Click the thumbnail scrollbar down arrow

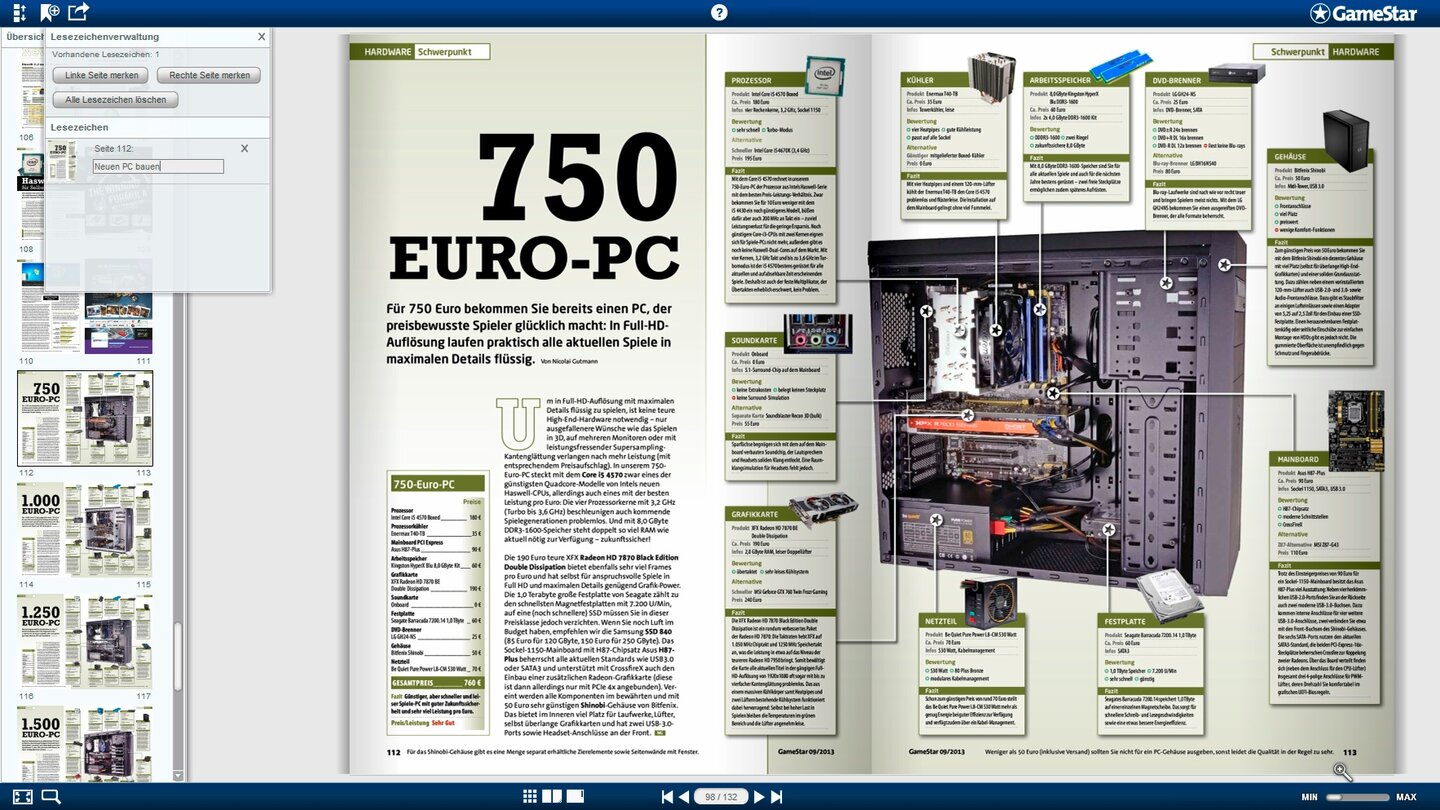coord(178,775)
